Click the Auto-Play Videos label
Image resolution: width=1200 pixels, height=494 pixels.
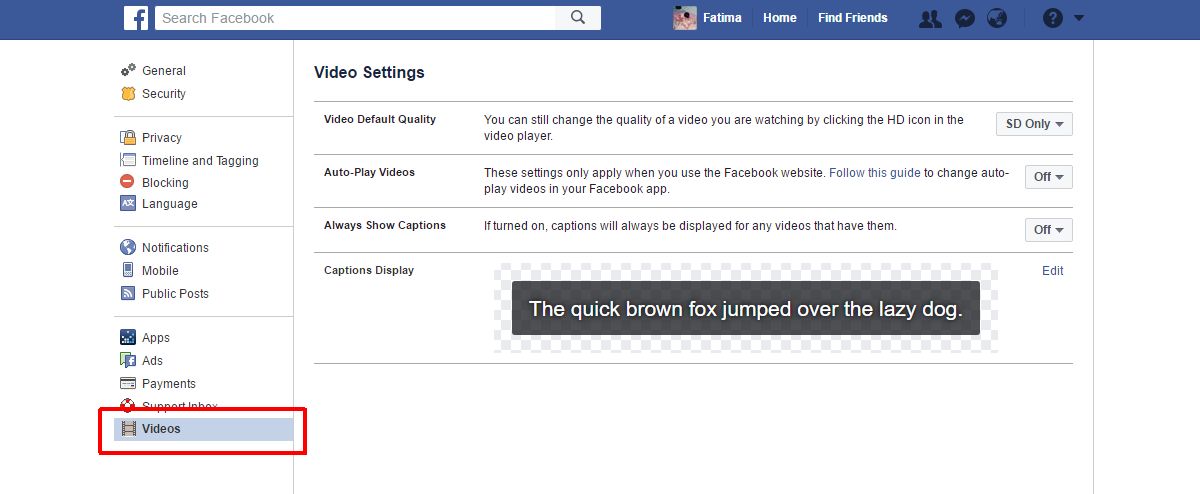pyautogui.click(x=369, y=172)
